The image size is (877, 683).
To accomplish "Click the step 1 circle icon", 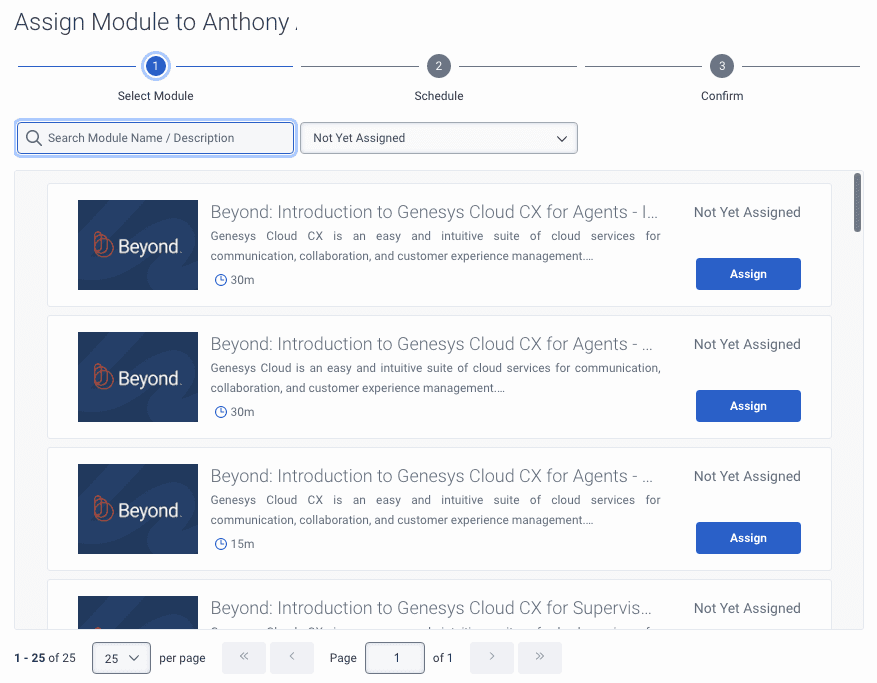I will pos(155,67).
